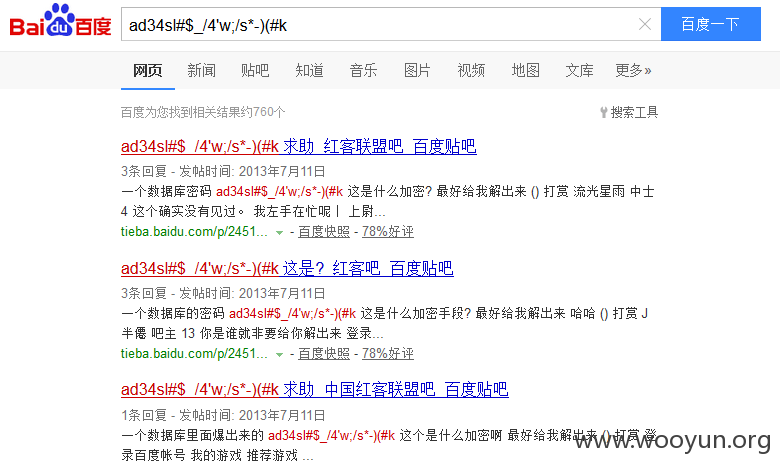Expand the 更多» menu

coord(633,71)
